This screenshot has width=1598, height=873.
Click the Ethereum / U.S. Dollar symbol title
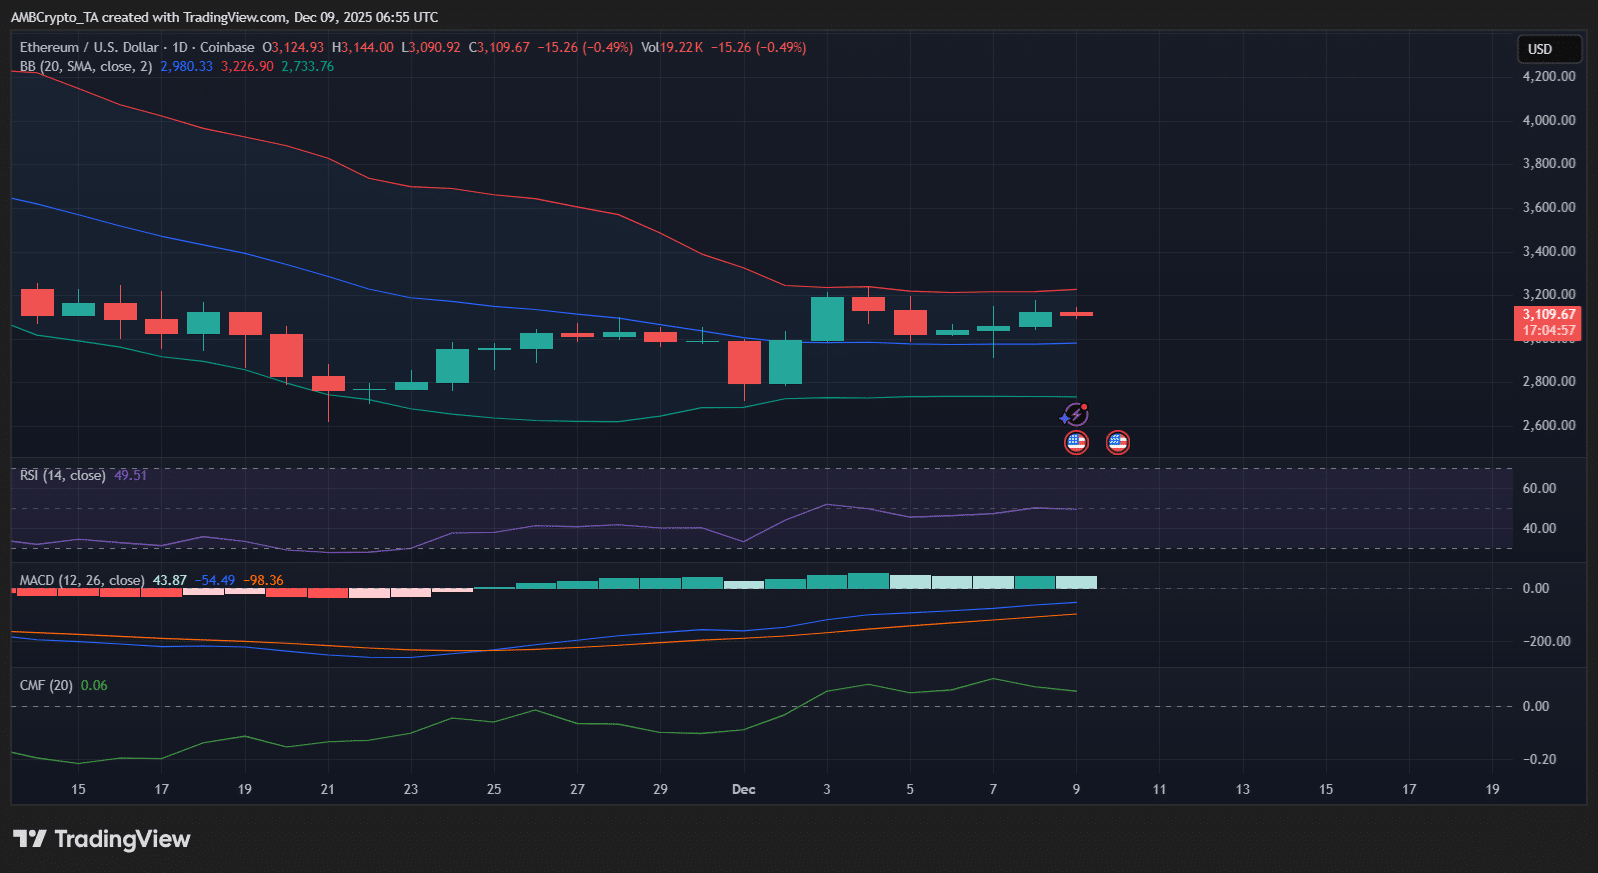tap(89, 47)
